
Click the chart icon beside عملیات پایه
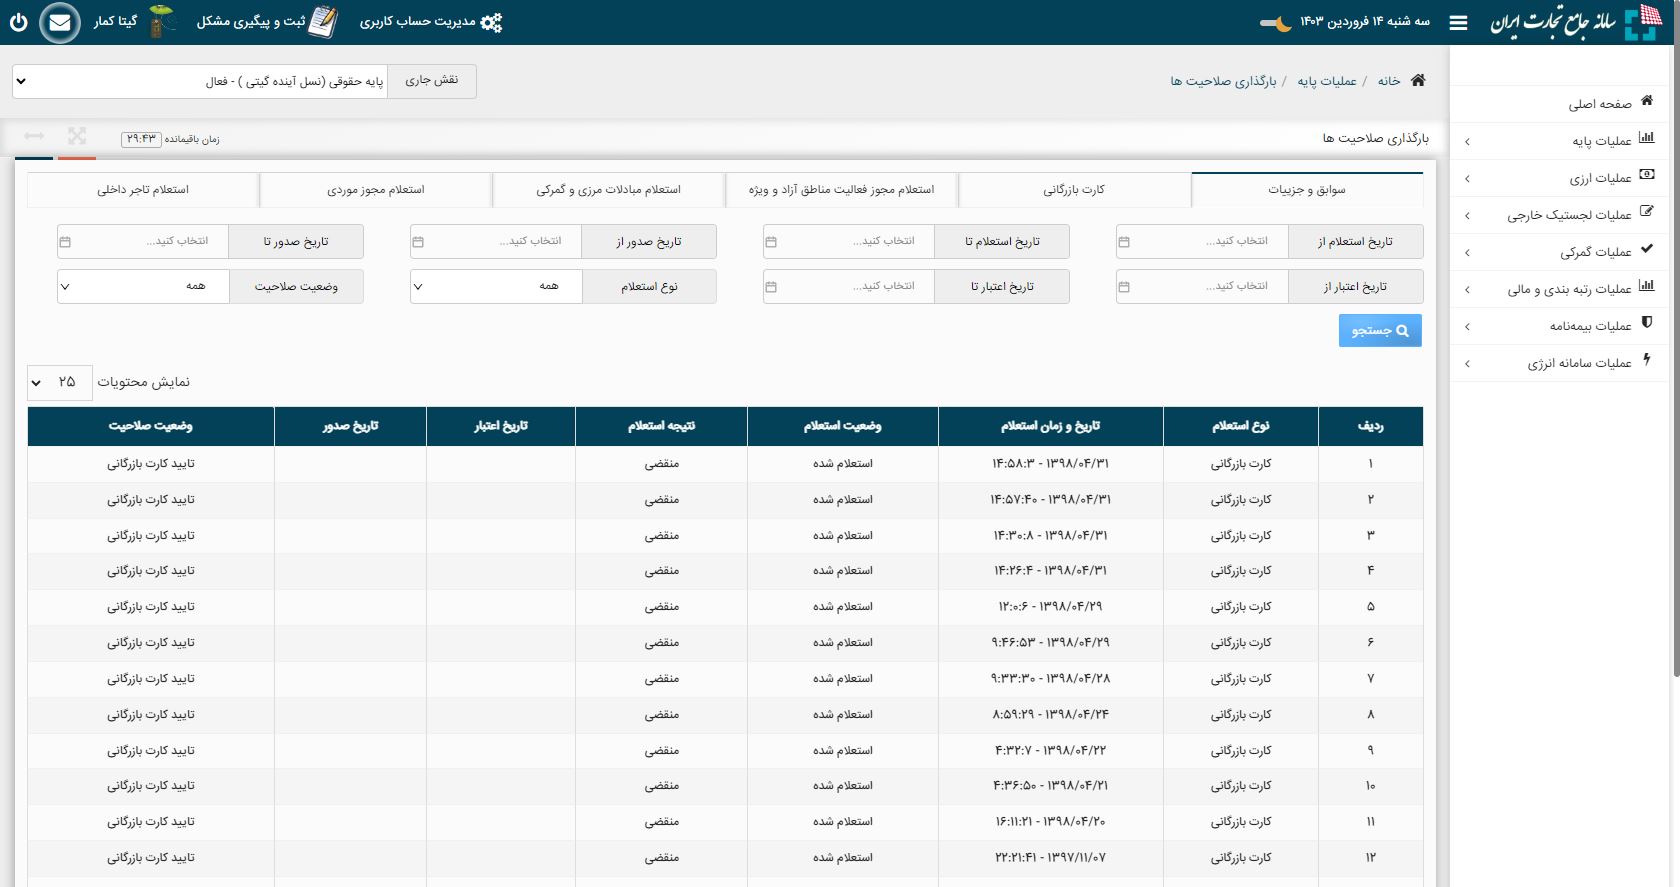tap(1647, 138)
